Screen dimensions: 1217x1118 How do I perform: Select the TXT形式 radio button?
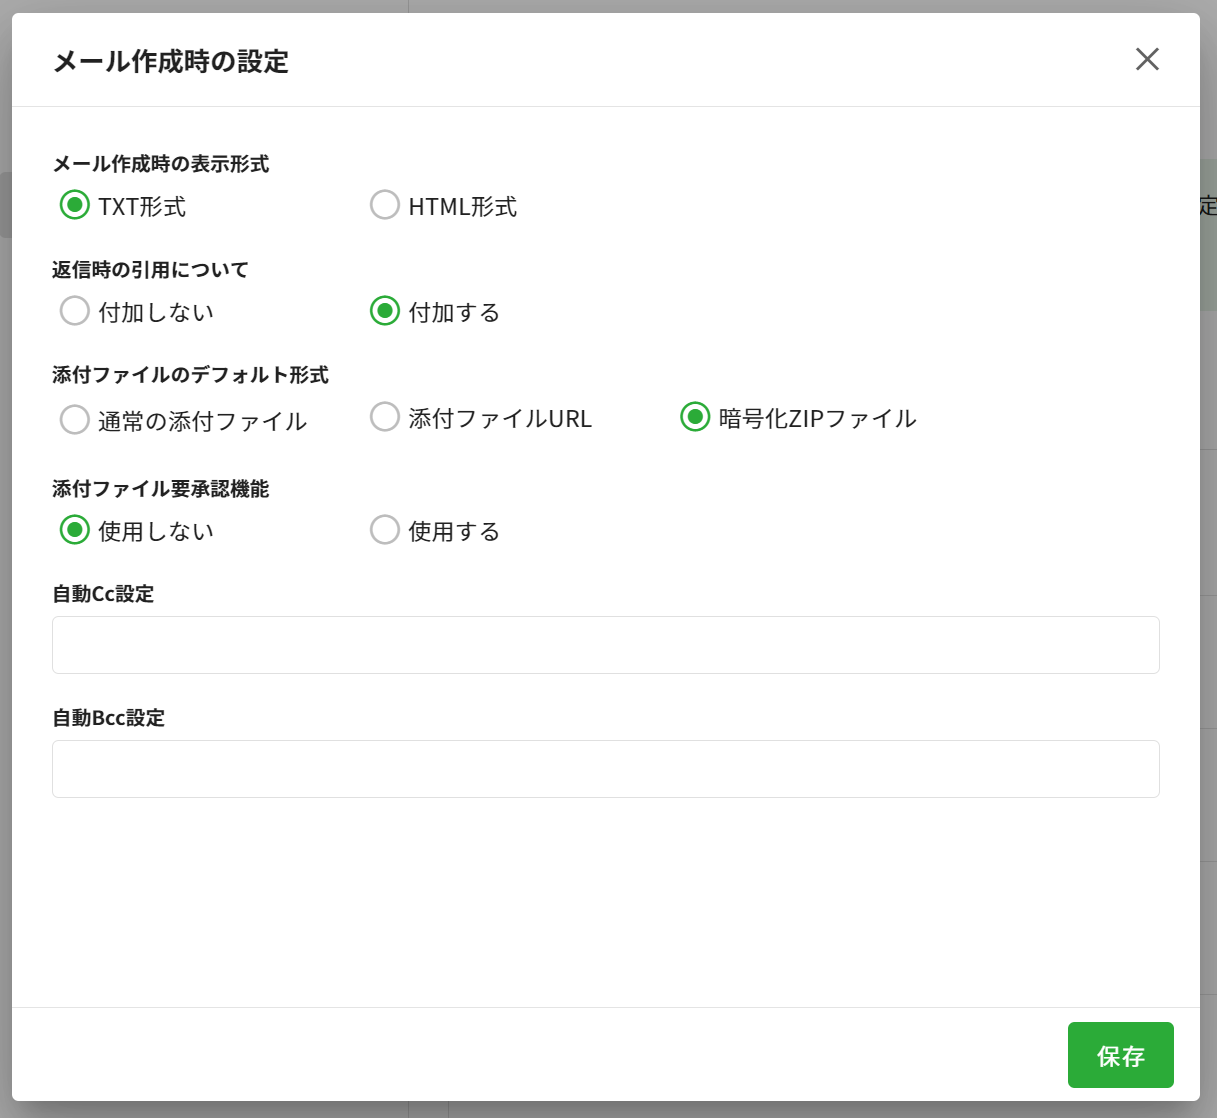[x=75, y=205]
